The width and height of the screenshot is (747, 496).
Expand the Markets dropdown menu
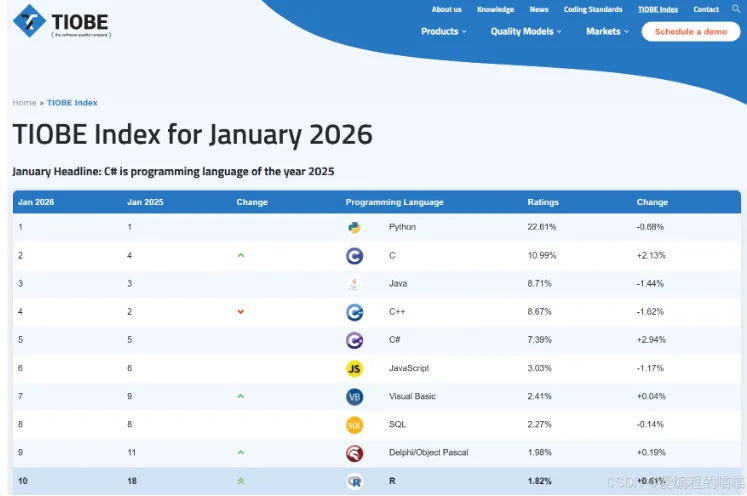click(x=607, y=31)
